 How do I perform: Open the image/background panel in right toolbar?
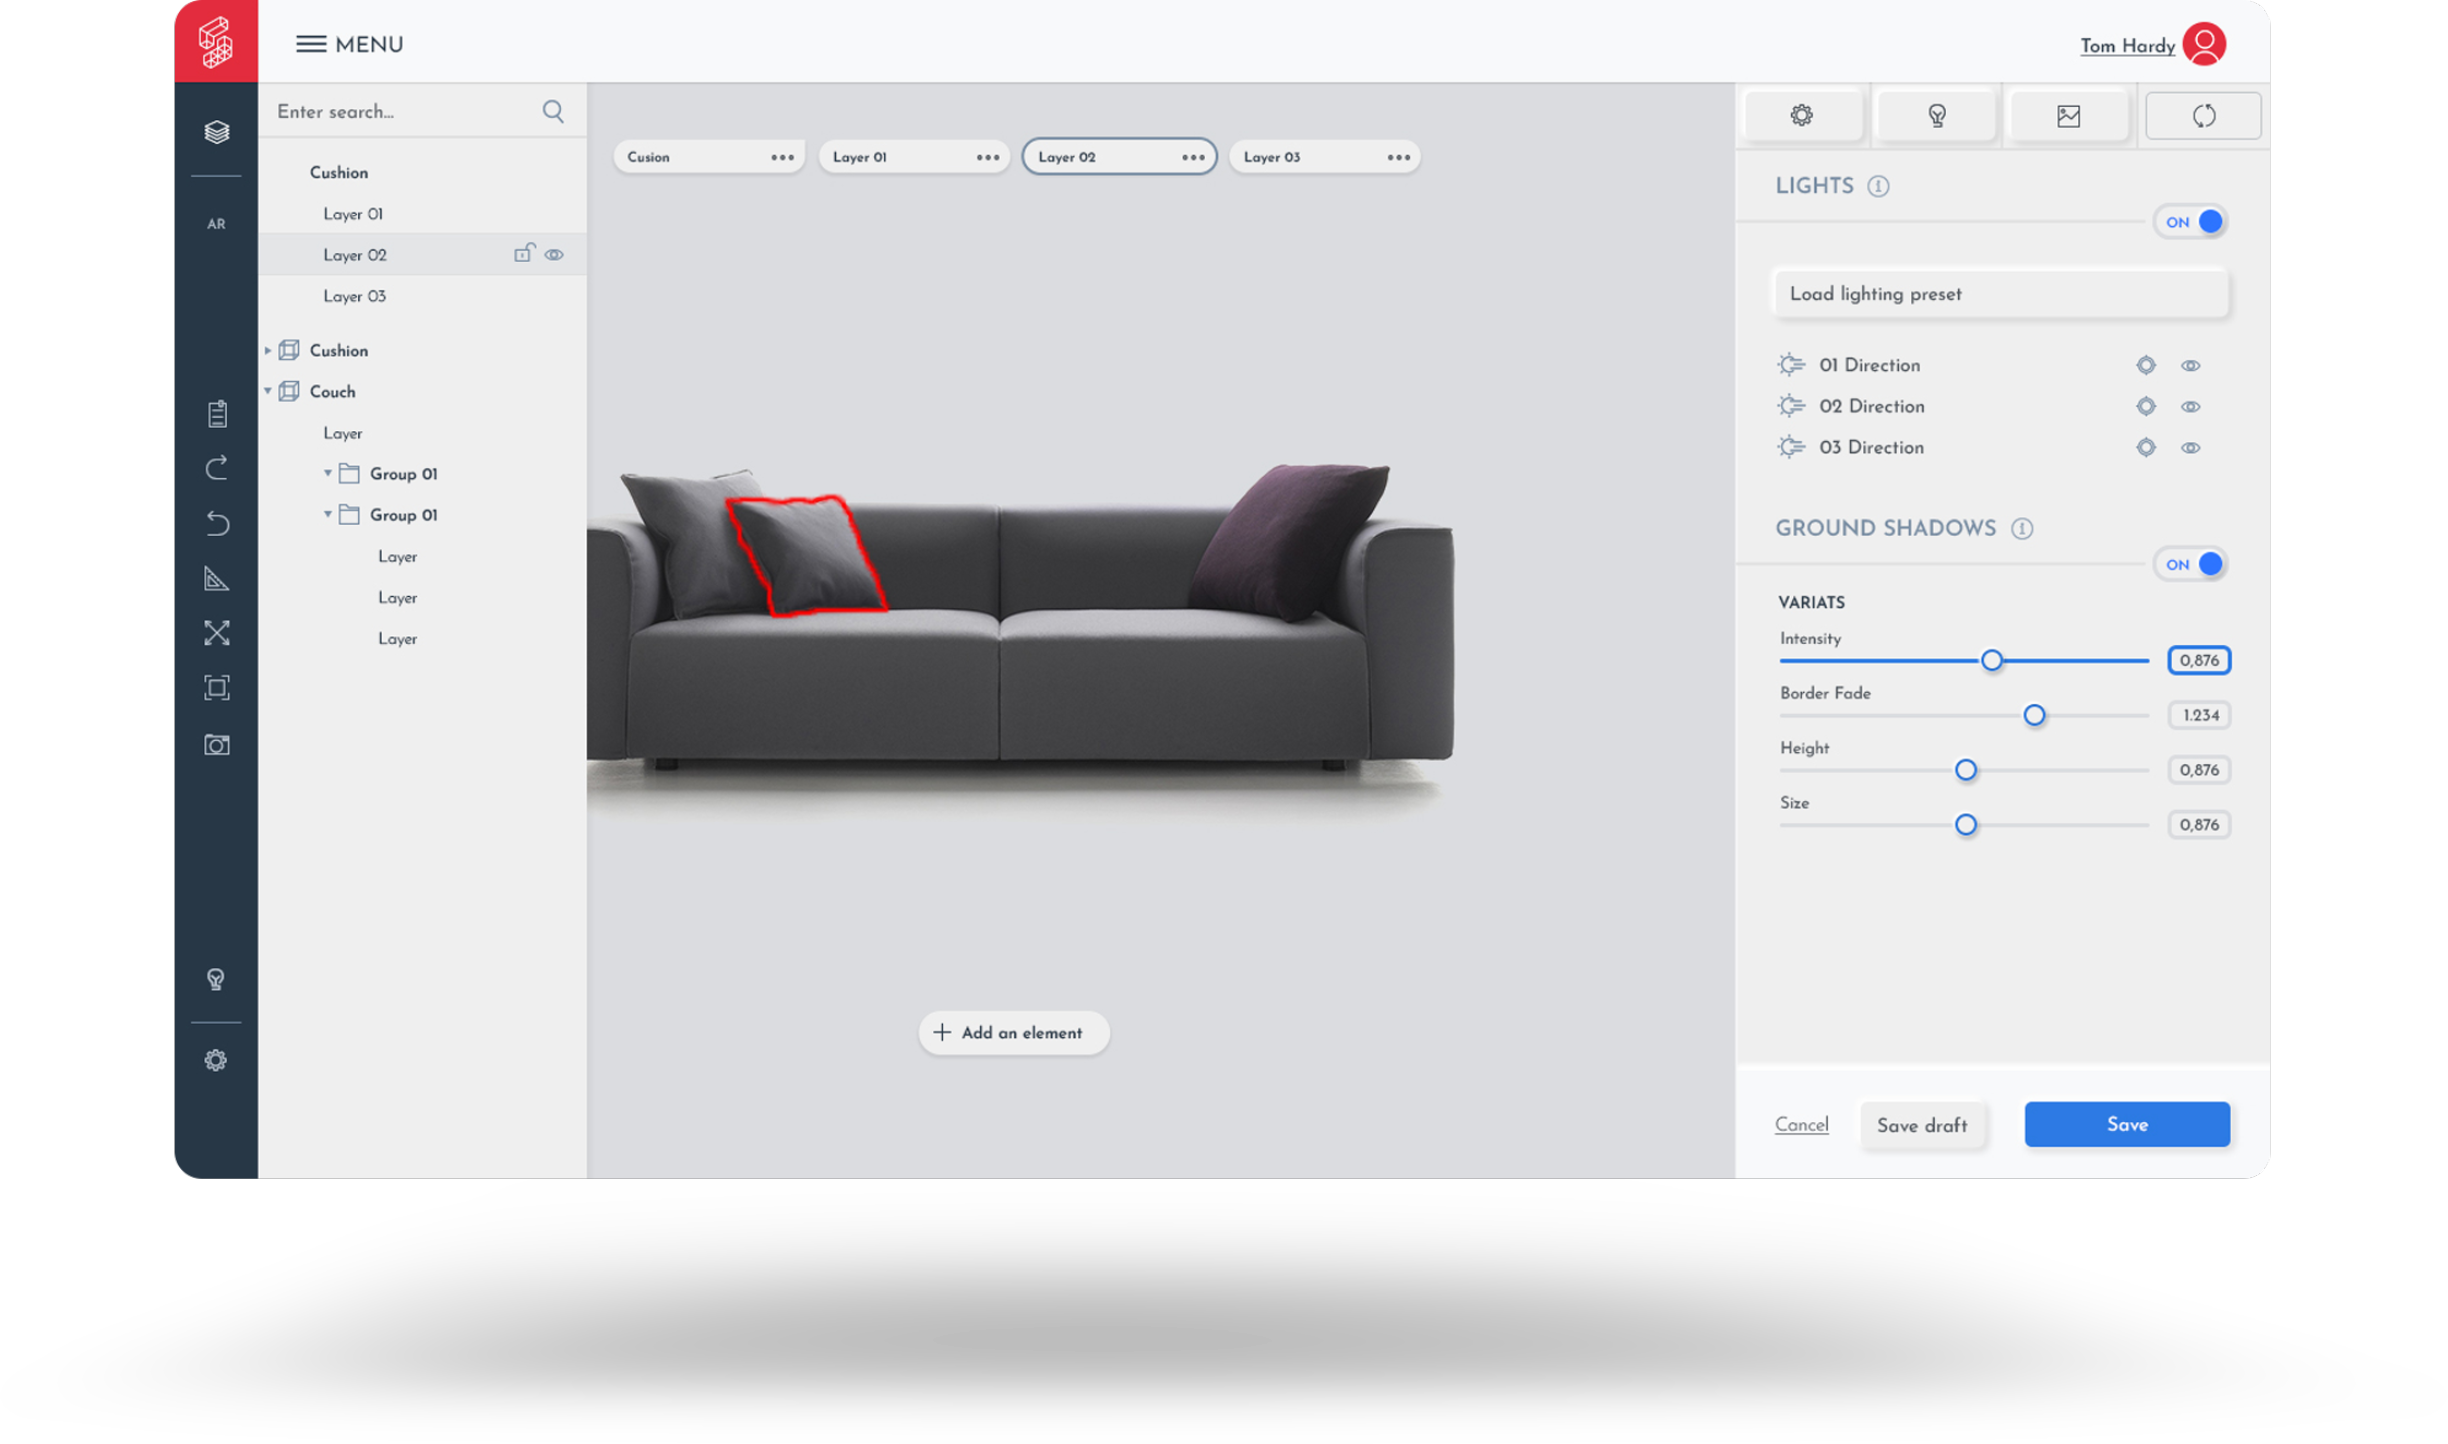point(2068,114)
